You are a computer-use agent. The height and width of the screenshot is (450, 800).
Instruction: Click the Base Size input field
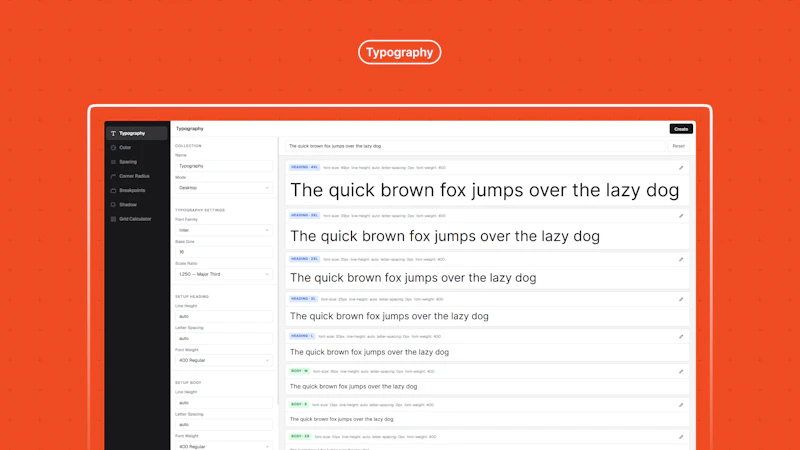coord(223,252)
